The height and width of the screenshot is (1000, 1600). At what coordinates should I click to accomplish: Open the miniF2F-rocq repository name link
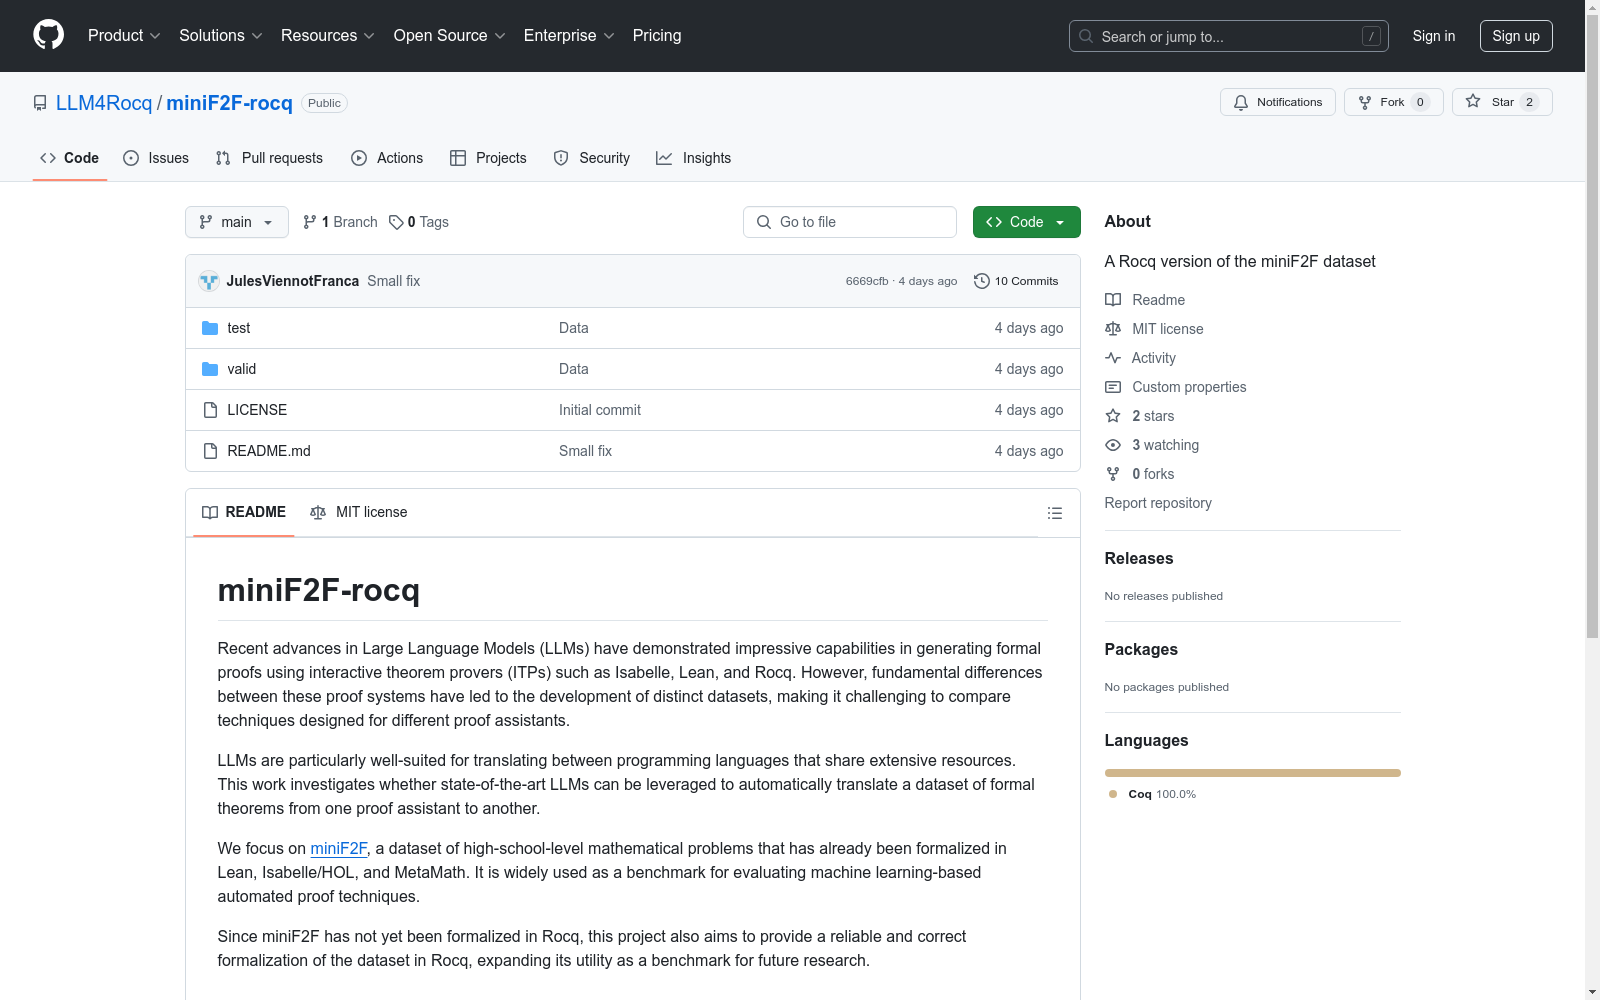[x=229, y=103]
